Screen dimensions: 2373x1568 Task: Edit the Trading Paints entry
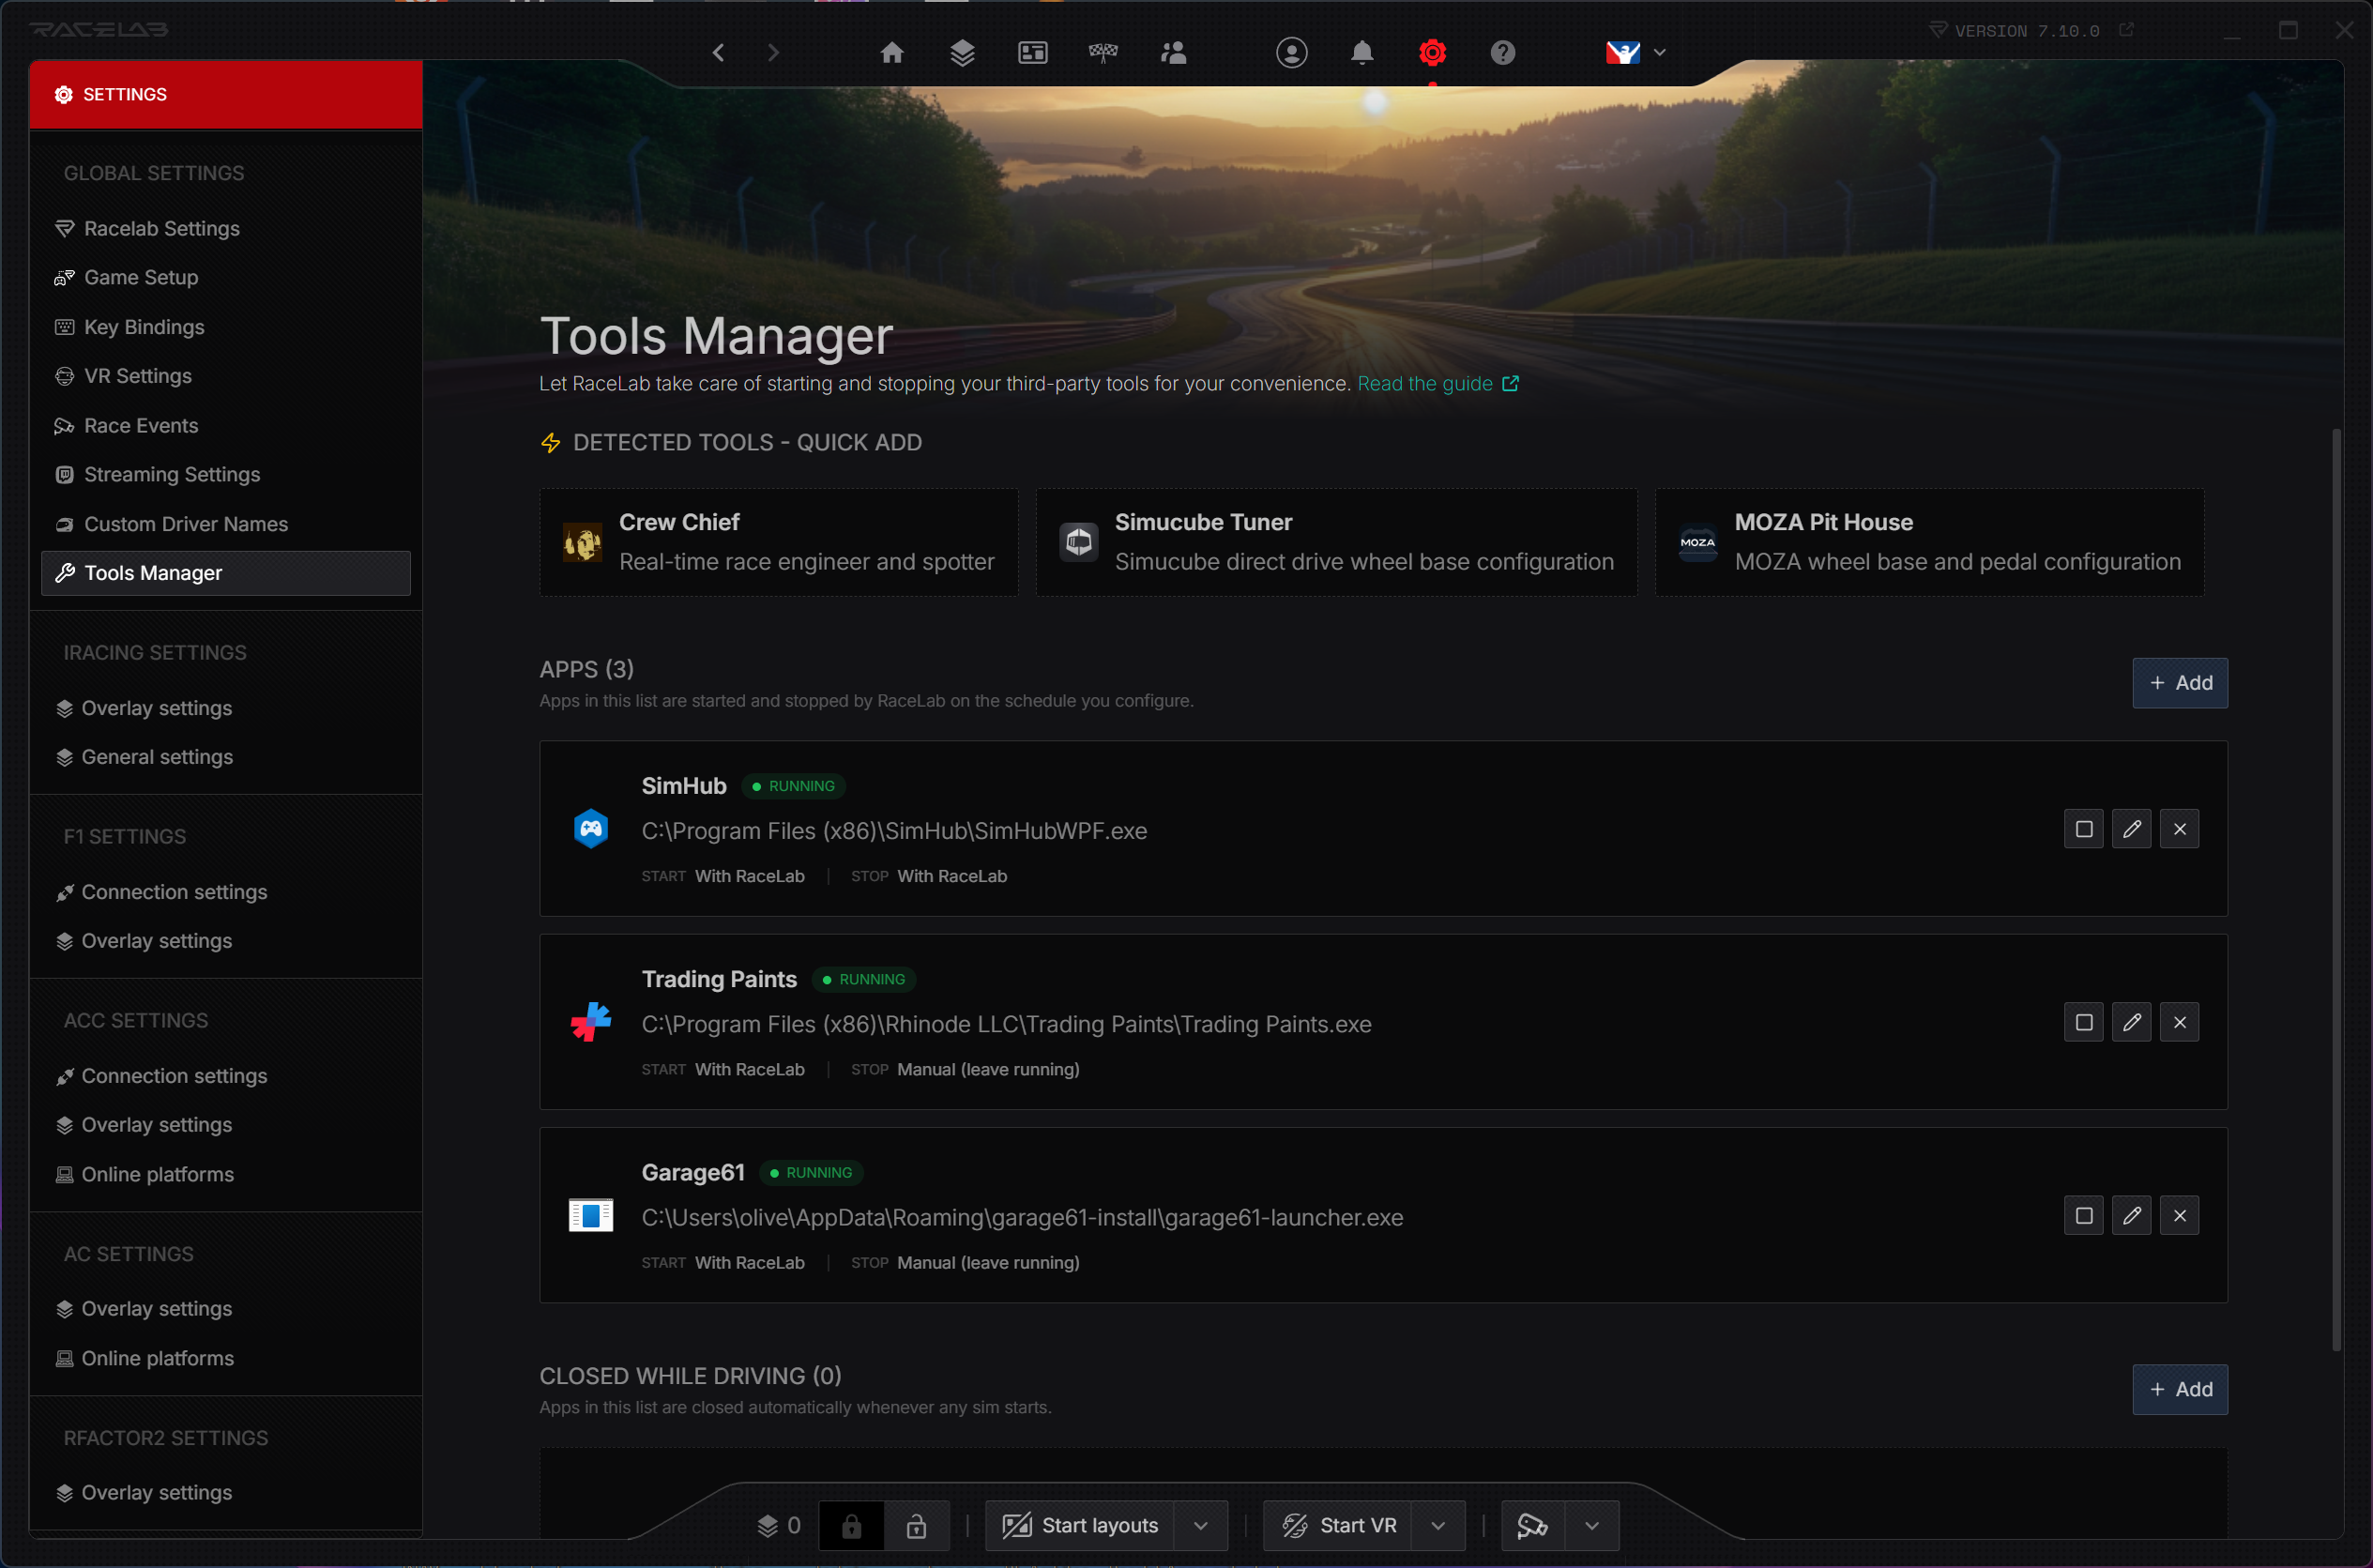pyautogui.click(x=2132, y=1022)
